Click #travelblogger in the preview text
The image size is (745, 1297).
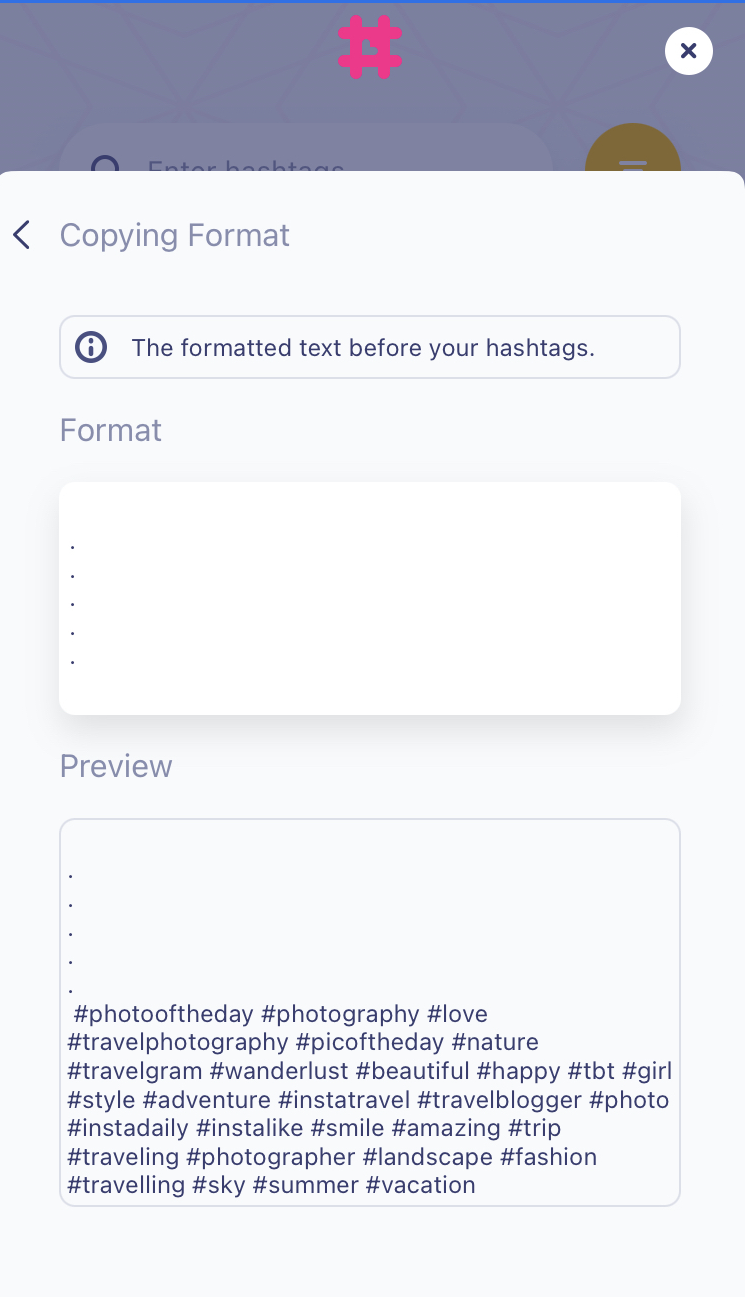499,1100
